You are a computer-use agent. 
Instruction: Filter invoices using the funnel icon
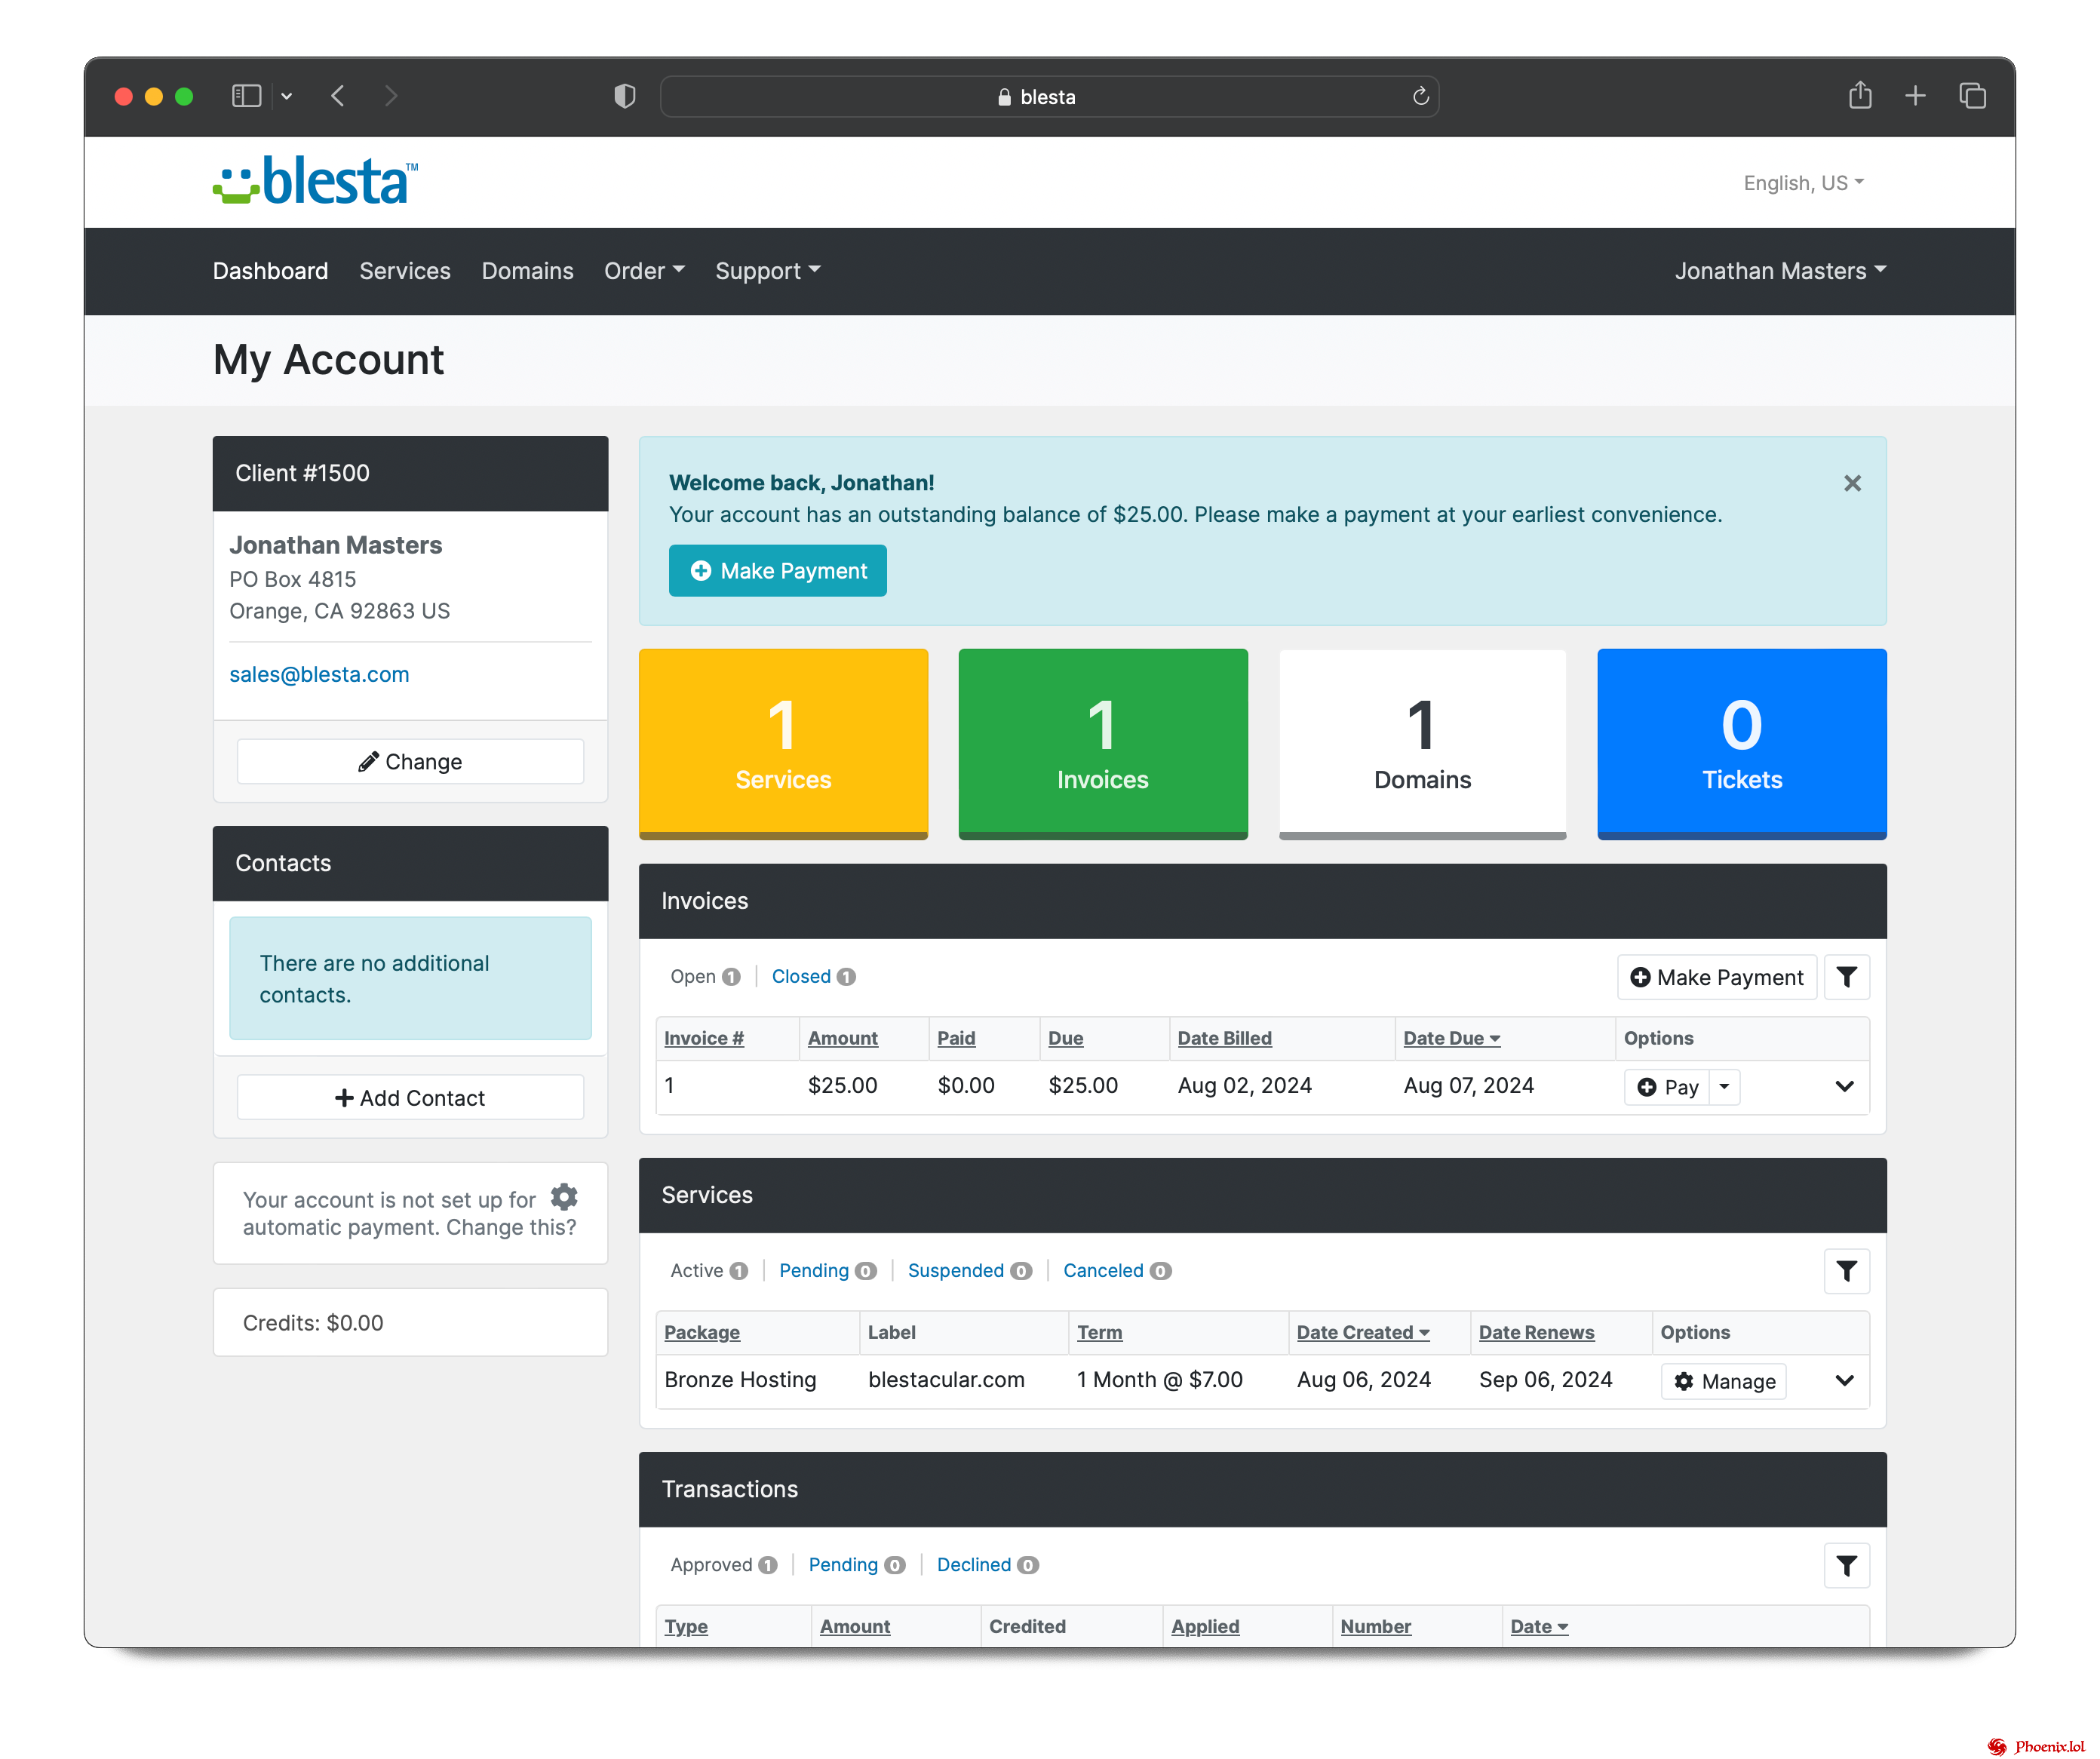point(1847,977)
